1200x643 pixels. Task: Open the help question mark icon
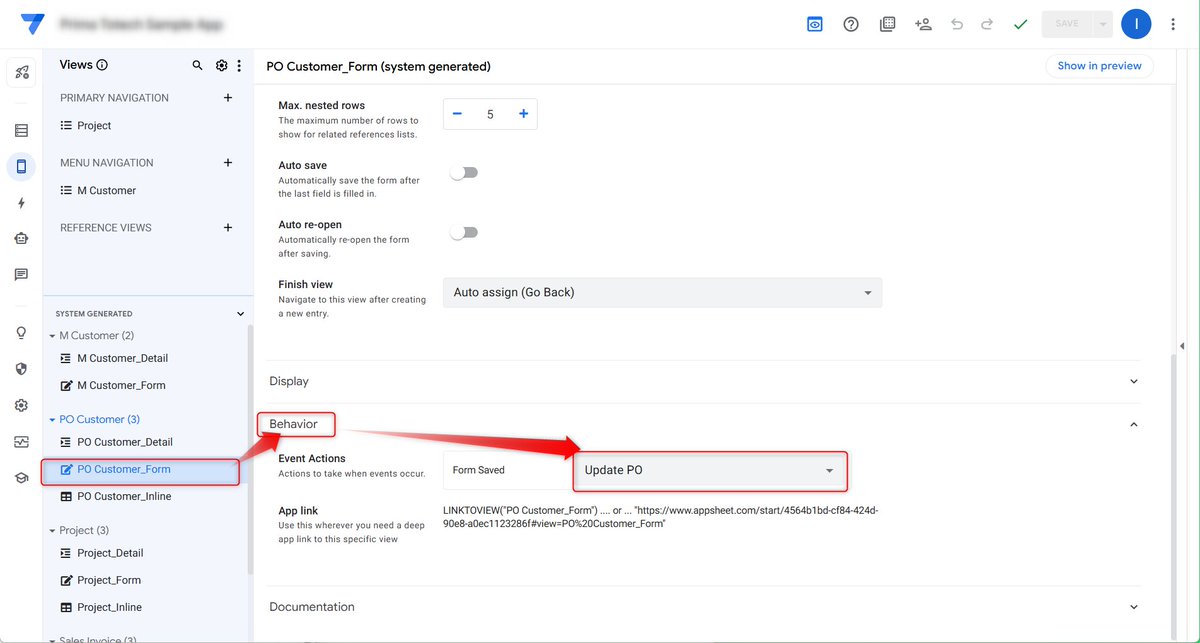pos(851,24)
